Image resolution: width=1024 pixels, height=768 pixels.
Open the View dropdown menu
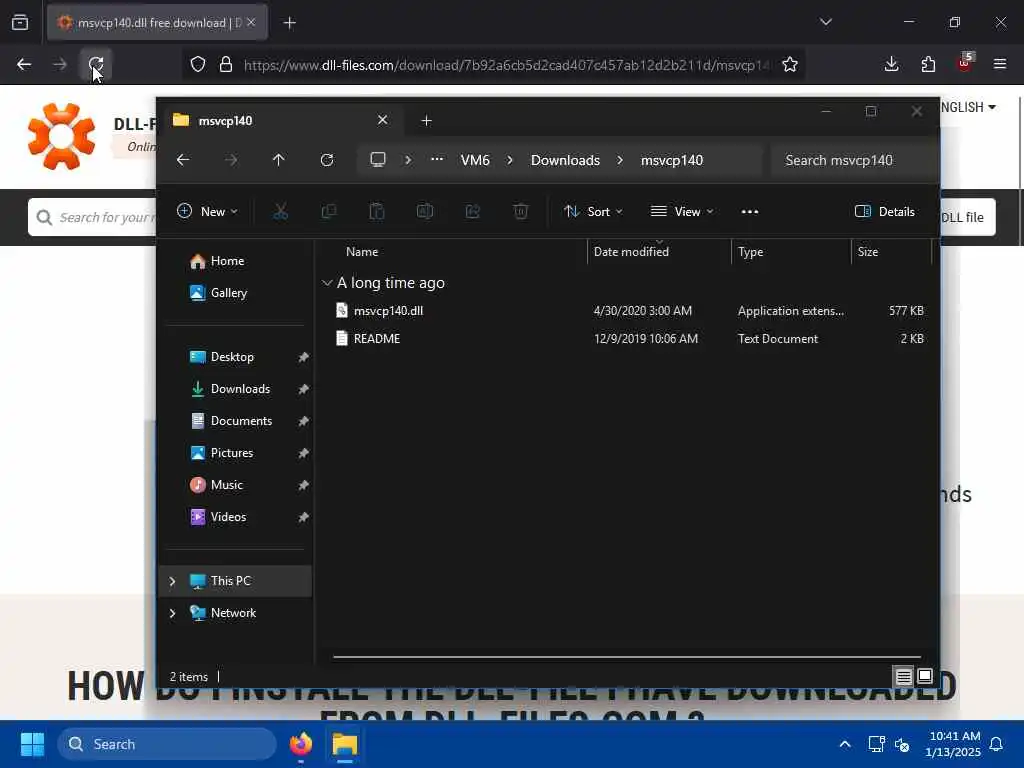tap(682, 212)
